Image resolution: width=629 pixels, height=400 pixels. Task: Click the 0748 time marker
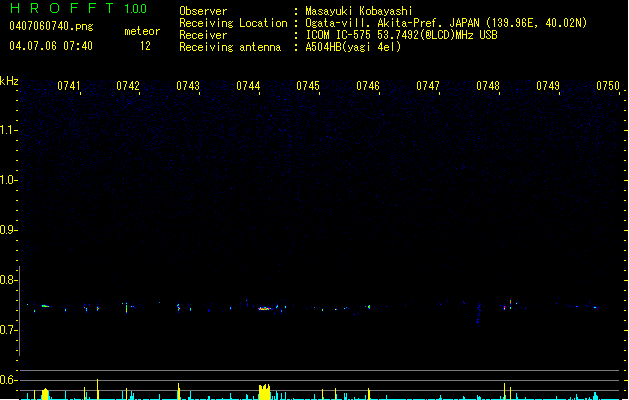pyautogui.click(x=488, y=86)
